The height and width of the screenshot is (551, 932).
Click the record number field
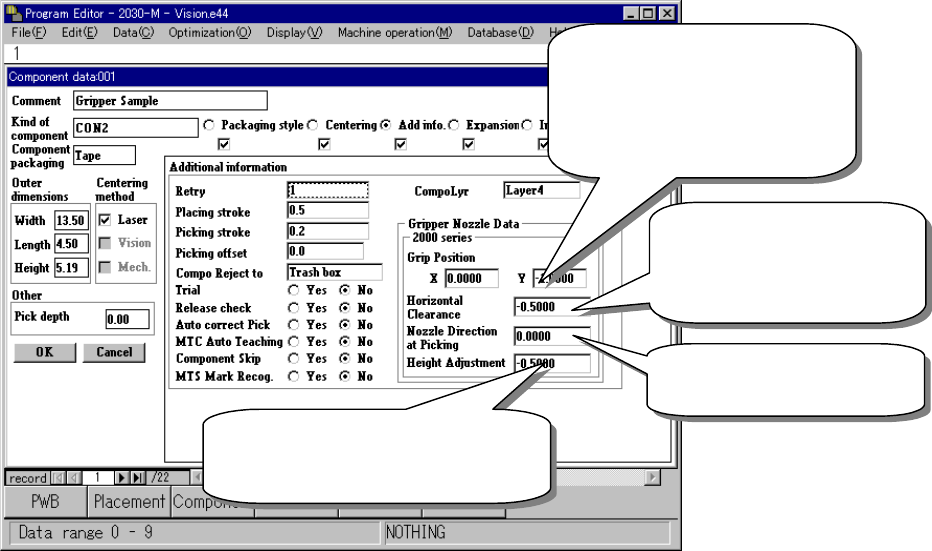98,478
